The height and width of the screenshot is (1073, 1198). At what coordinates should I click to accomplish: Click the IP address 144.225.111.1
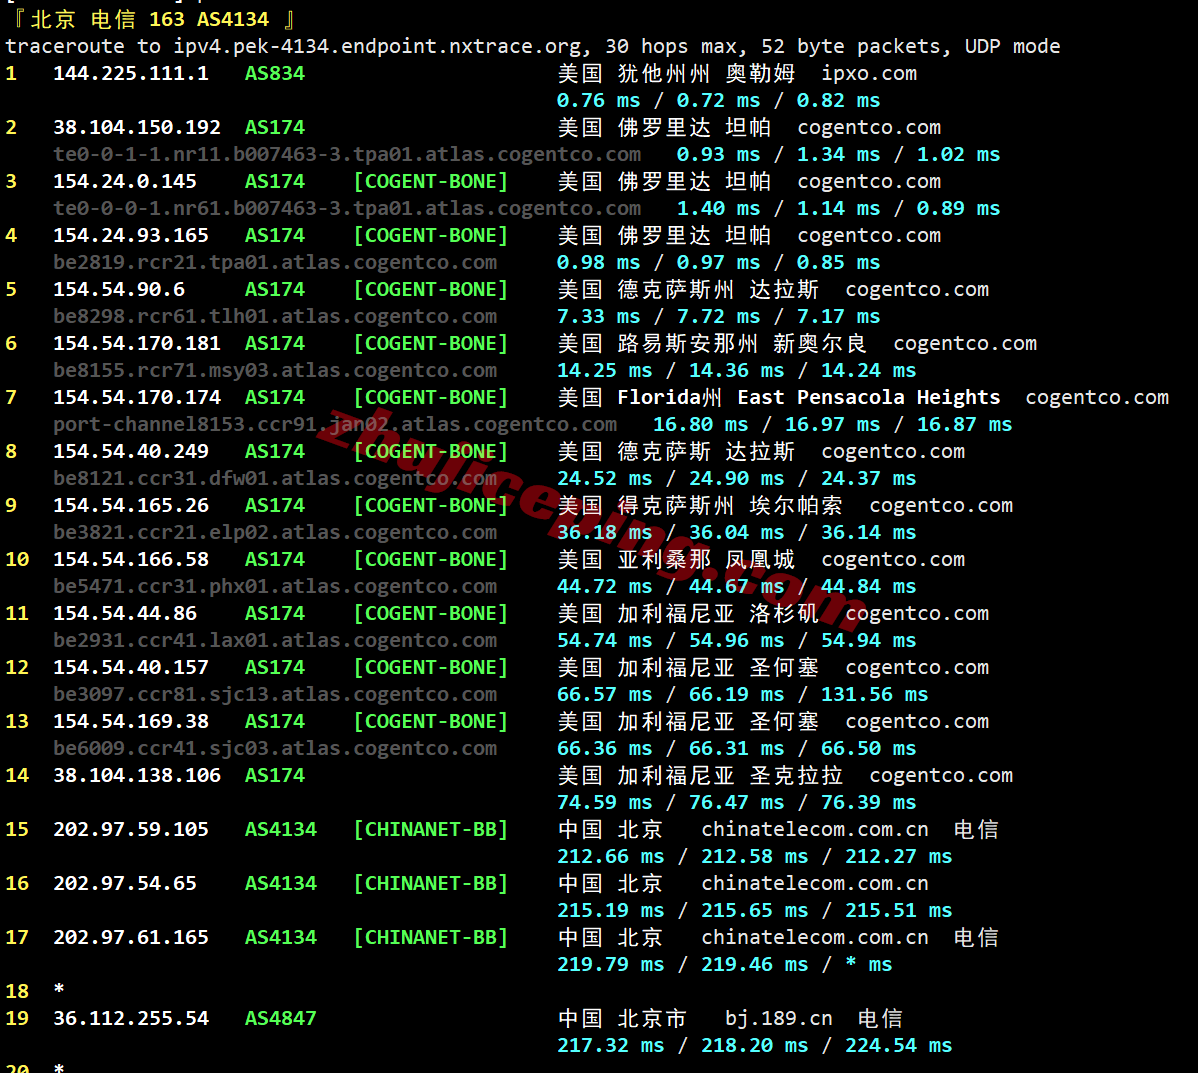[x=131, y=73]
